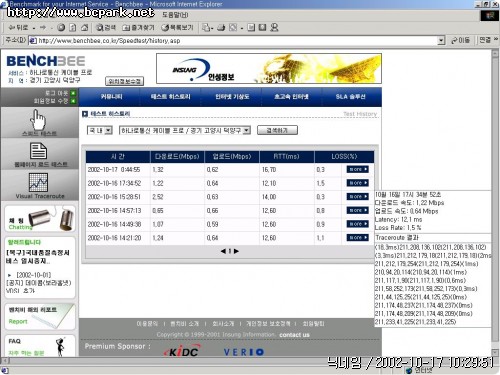Open the 인터넷 기상도 navigation tab
The width and height of the screenshot is (500, 375).
coord(232,97)
